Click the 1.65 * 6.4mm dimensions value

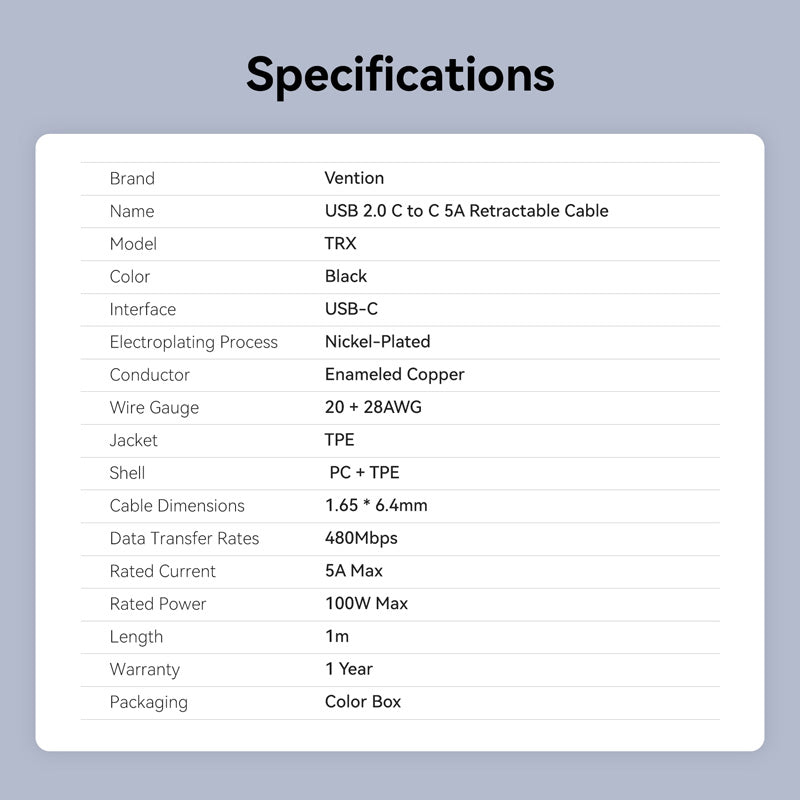[376, 506]
